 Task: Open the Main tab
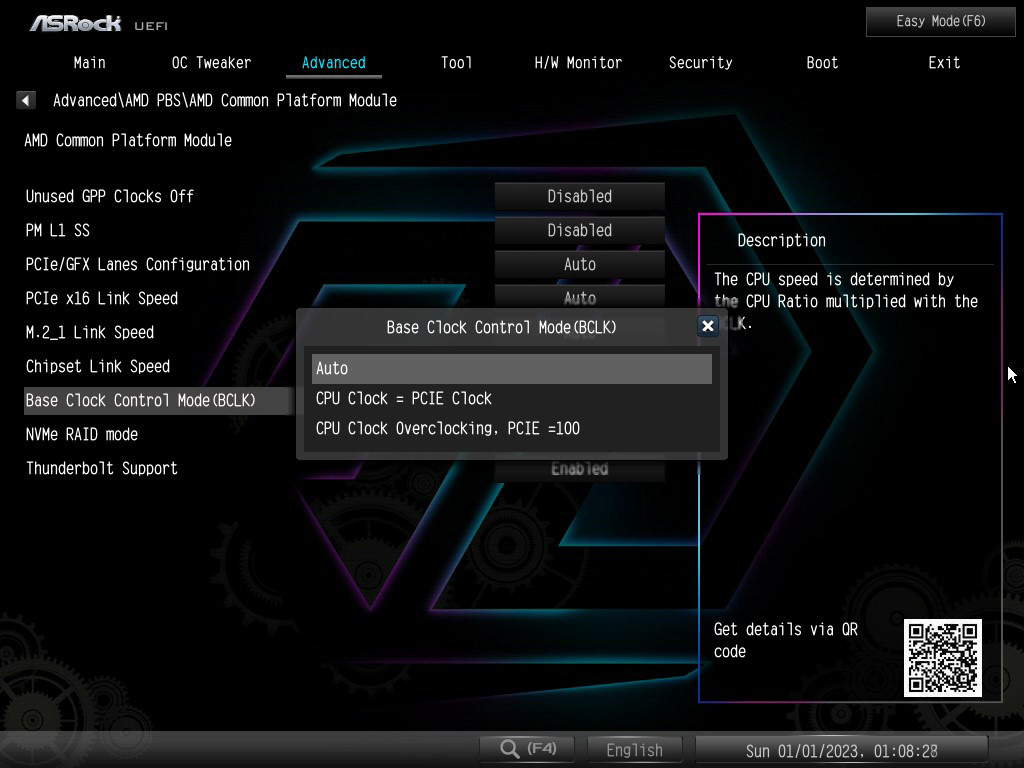(x=89, y=63)
